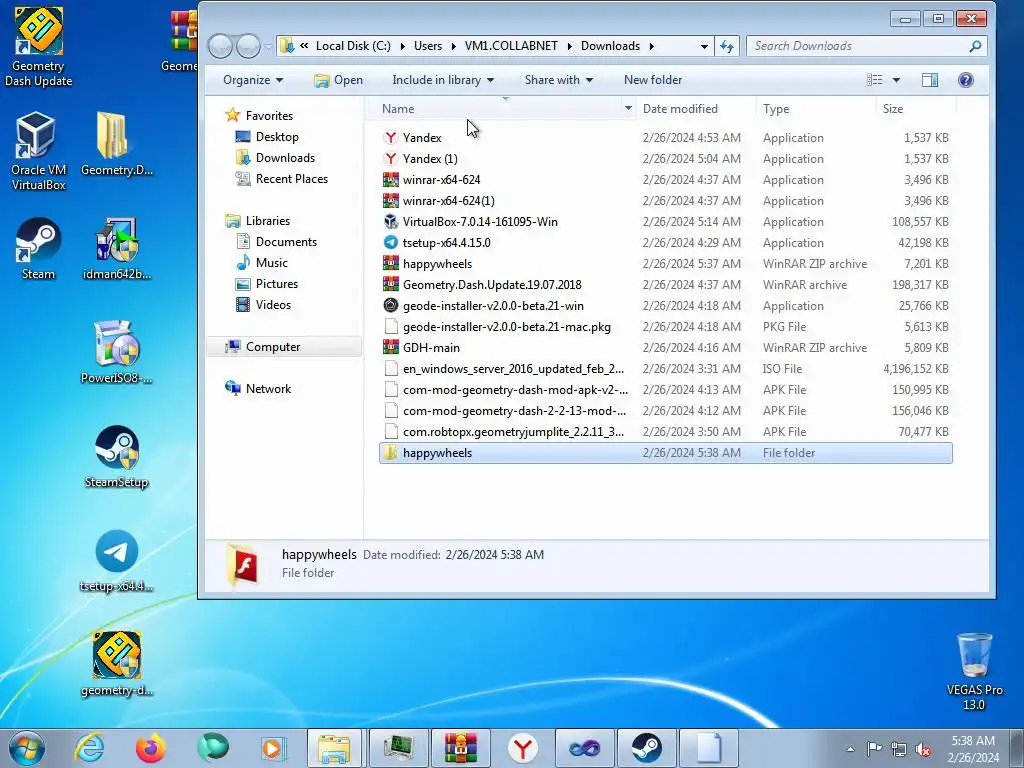
Task: Open Documents library in navigation pane
Action: click(x=286, y=242)
